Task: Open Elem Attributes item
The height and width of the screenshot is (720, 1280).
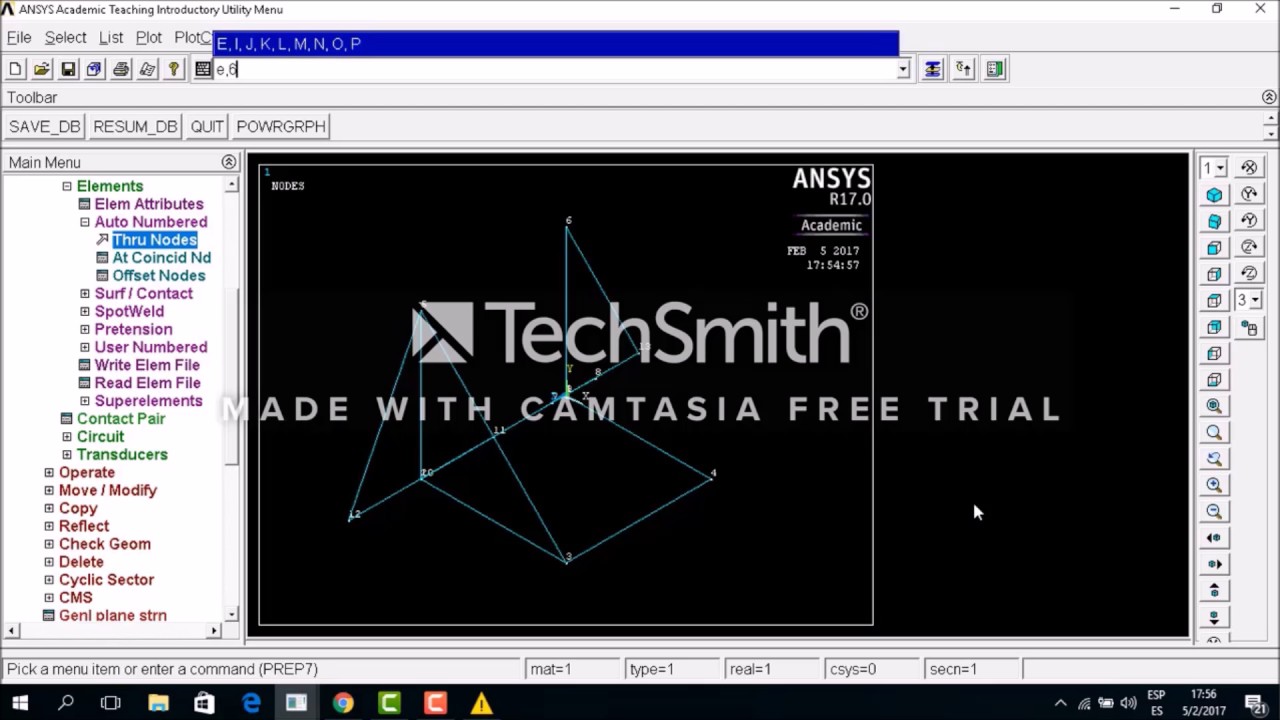Action: coord(148,204)
